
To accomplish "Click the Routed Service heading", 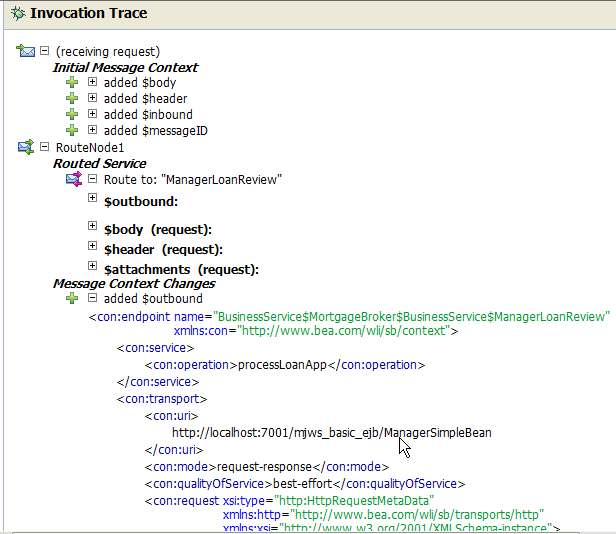I will pos(99,163).
